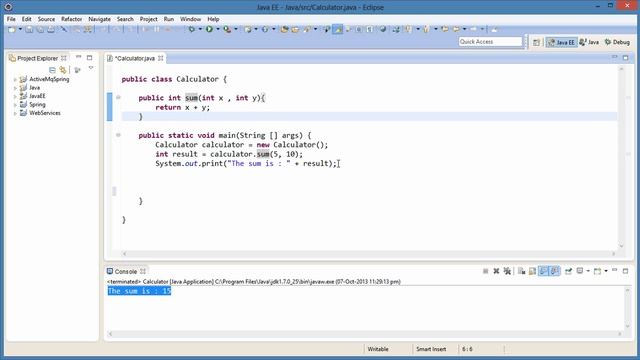640x360 pixels.
Task: Open the Navigate menu
Action: tap(99, 19)
